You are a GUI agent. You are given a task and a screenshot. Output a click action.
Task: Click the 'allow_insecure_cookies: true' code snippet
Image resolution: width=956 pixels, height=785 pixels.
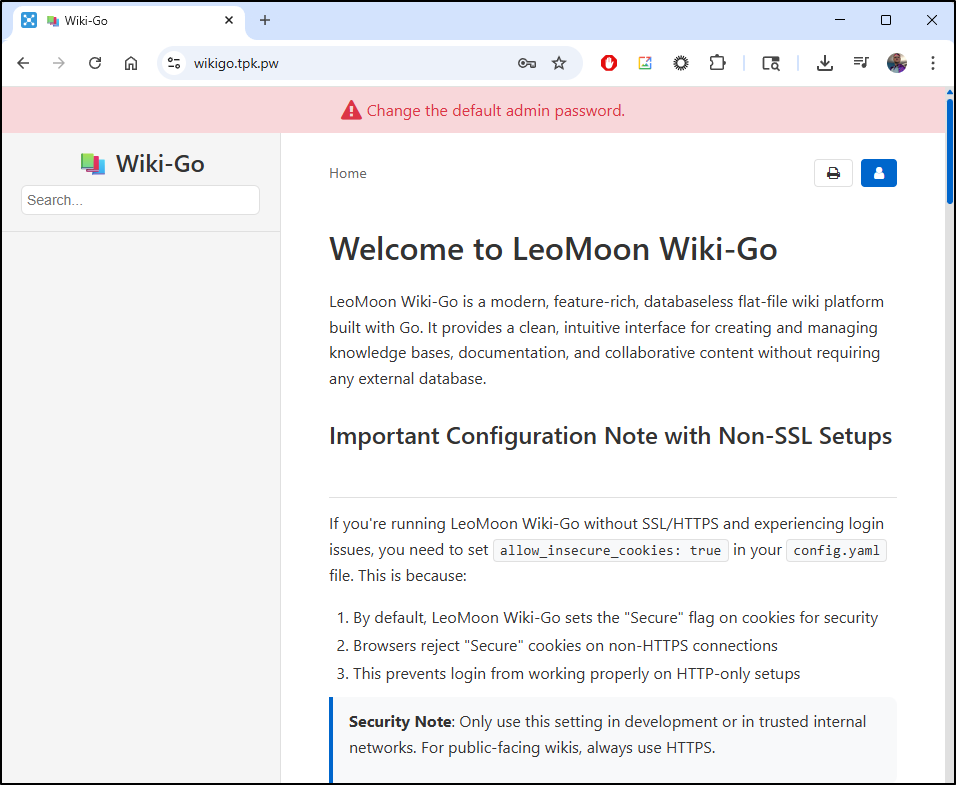610,550
